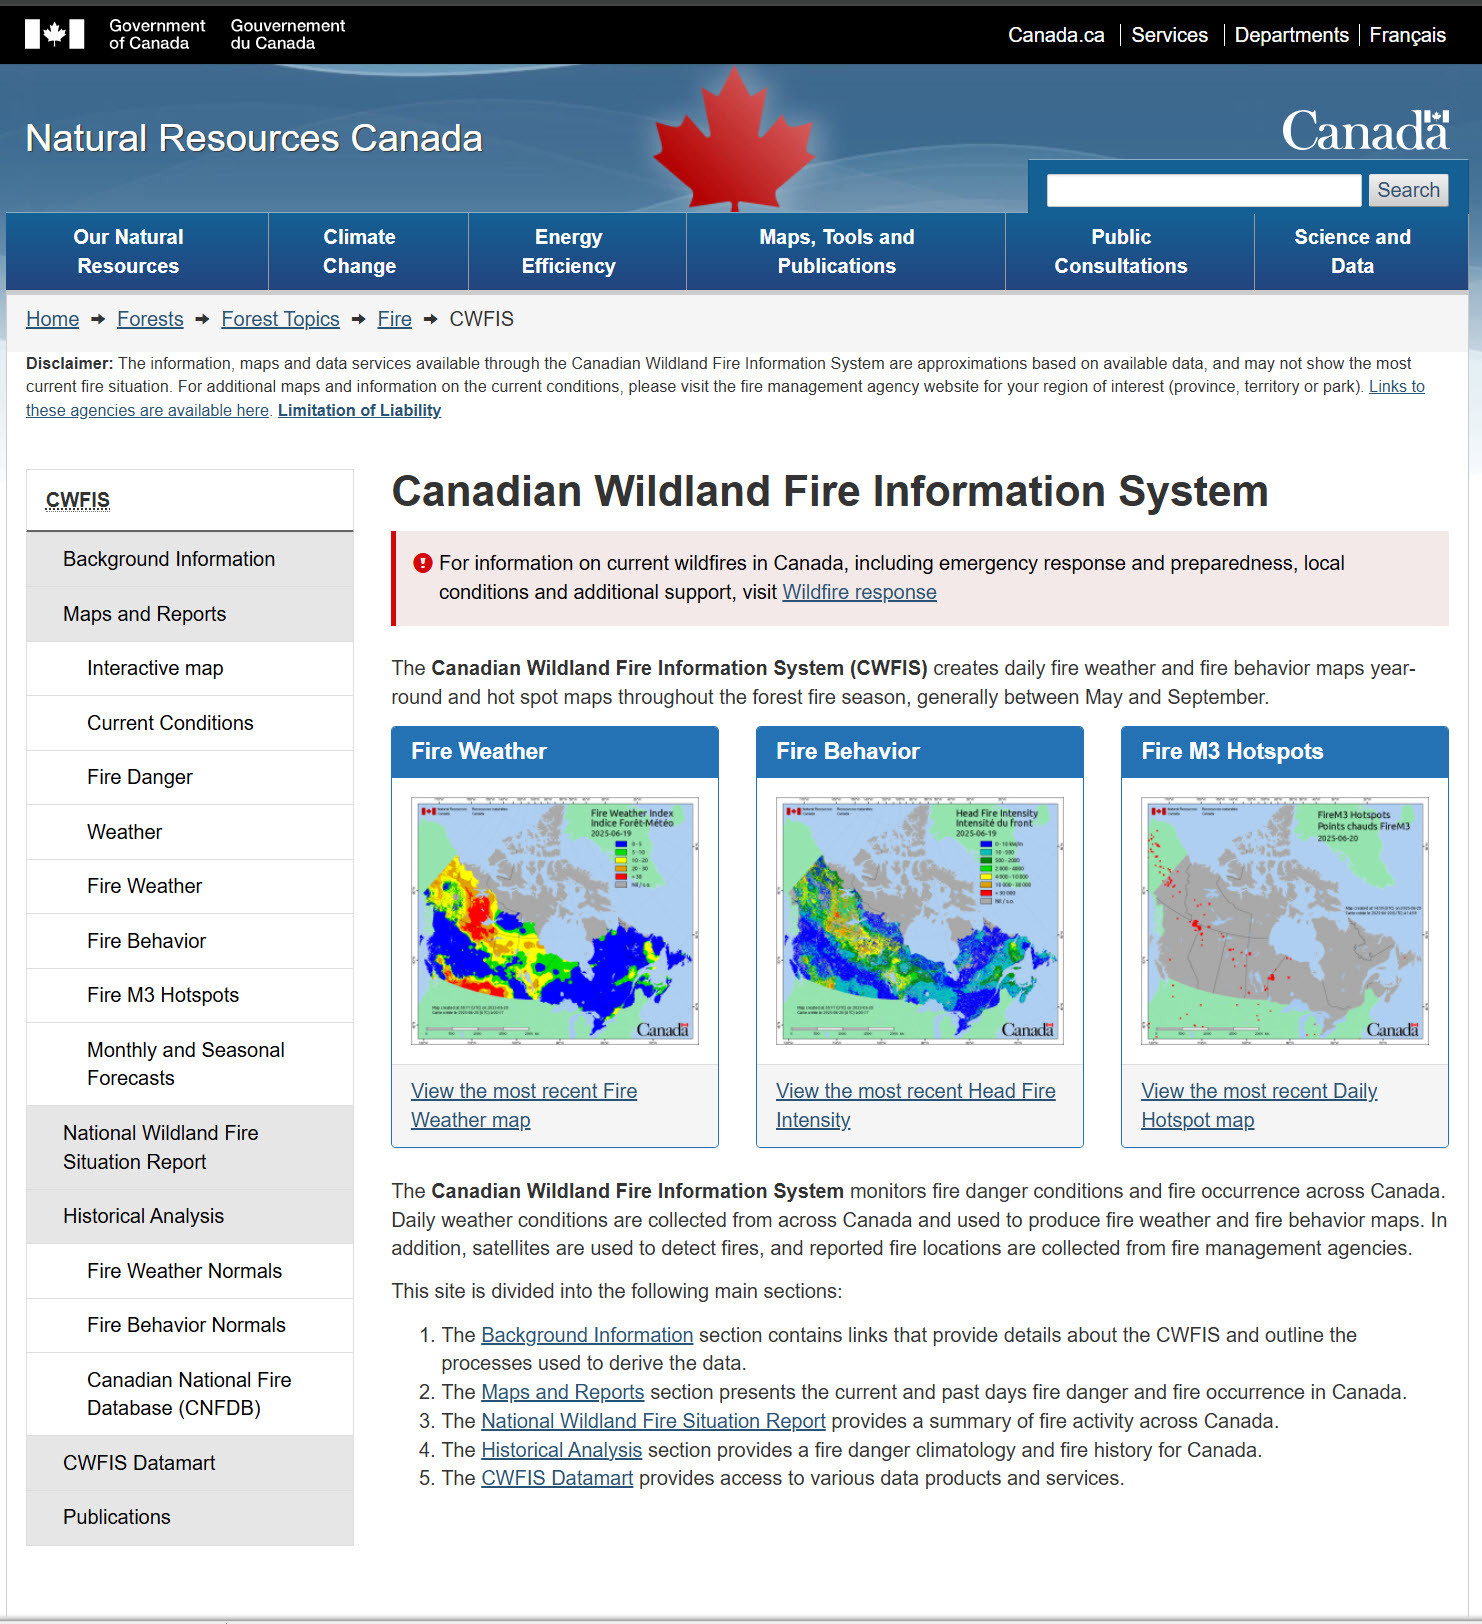This screenshot has width=1482, height=1624.
Task: Switch language to Français
Action: (x=1407, y=35)
